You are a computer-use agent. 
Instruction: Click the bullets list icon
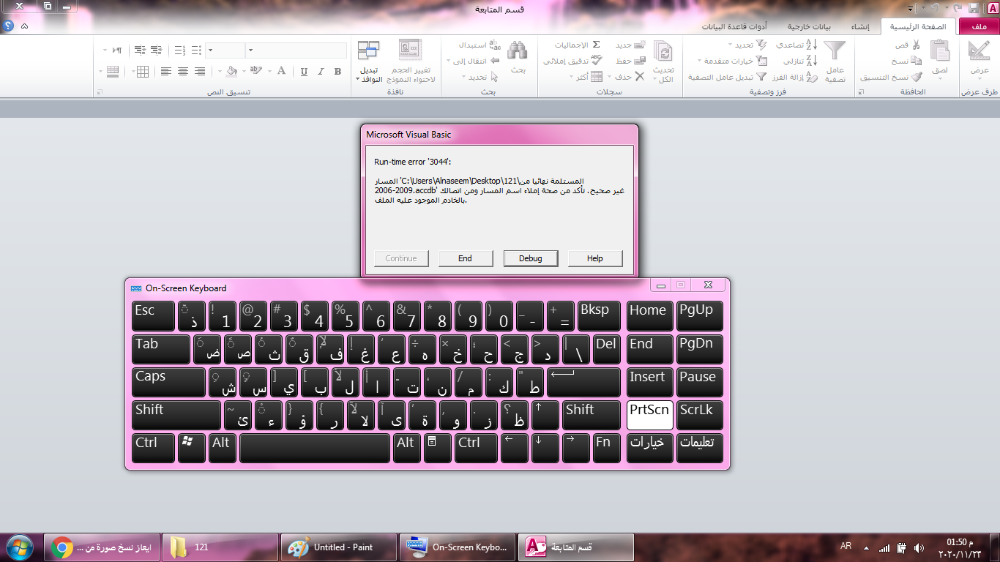pos(196,50)
